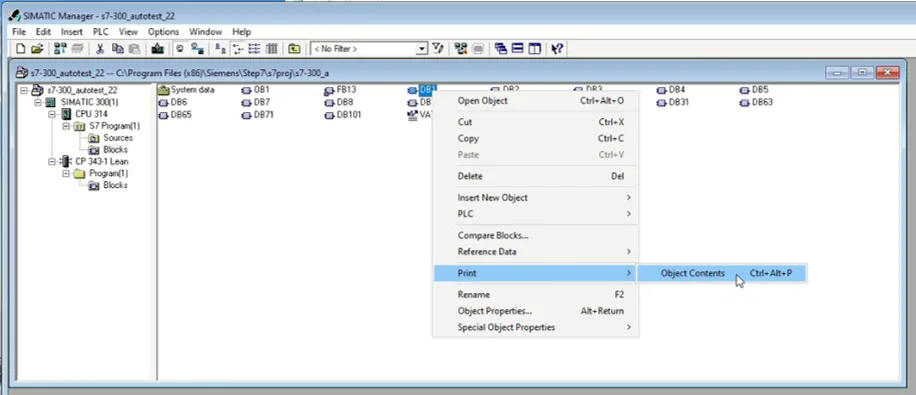916x395 pixels.
Task: Open the Insert menu
Action: pyautogui.click(x=72, y=32)
